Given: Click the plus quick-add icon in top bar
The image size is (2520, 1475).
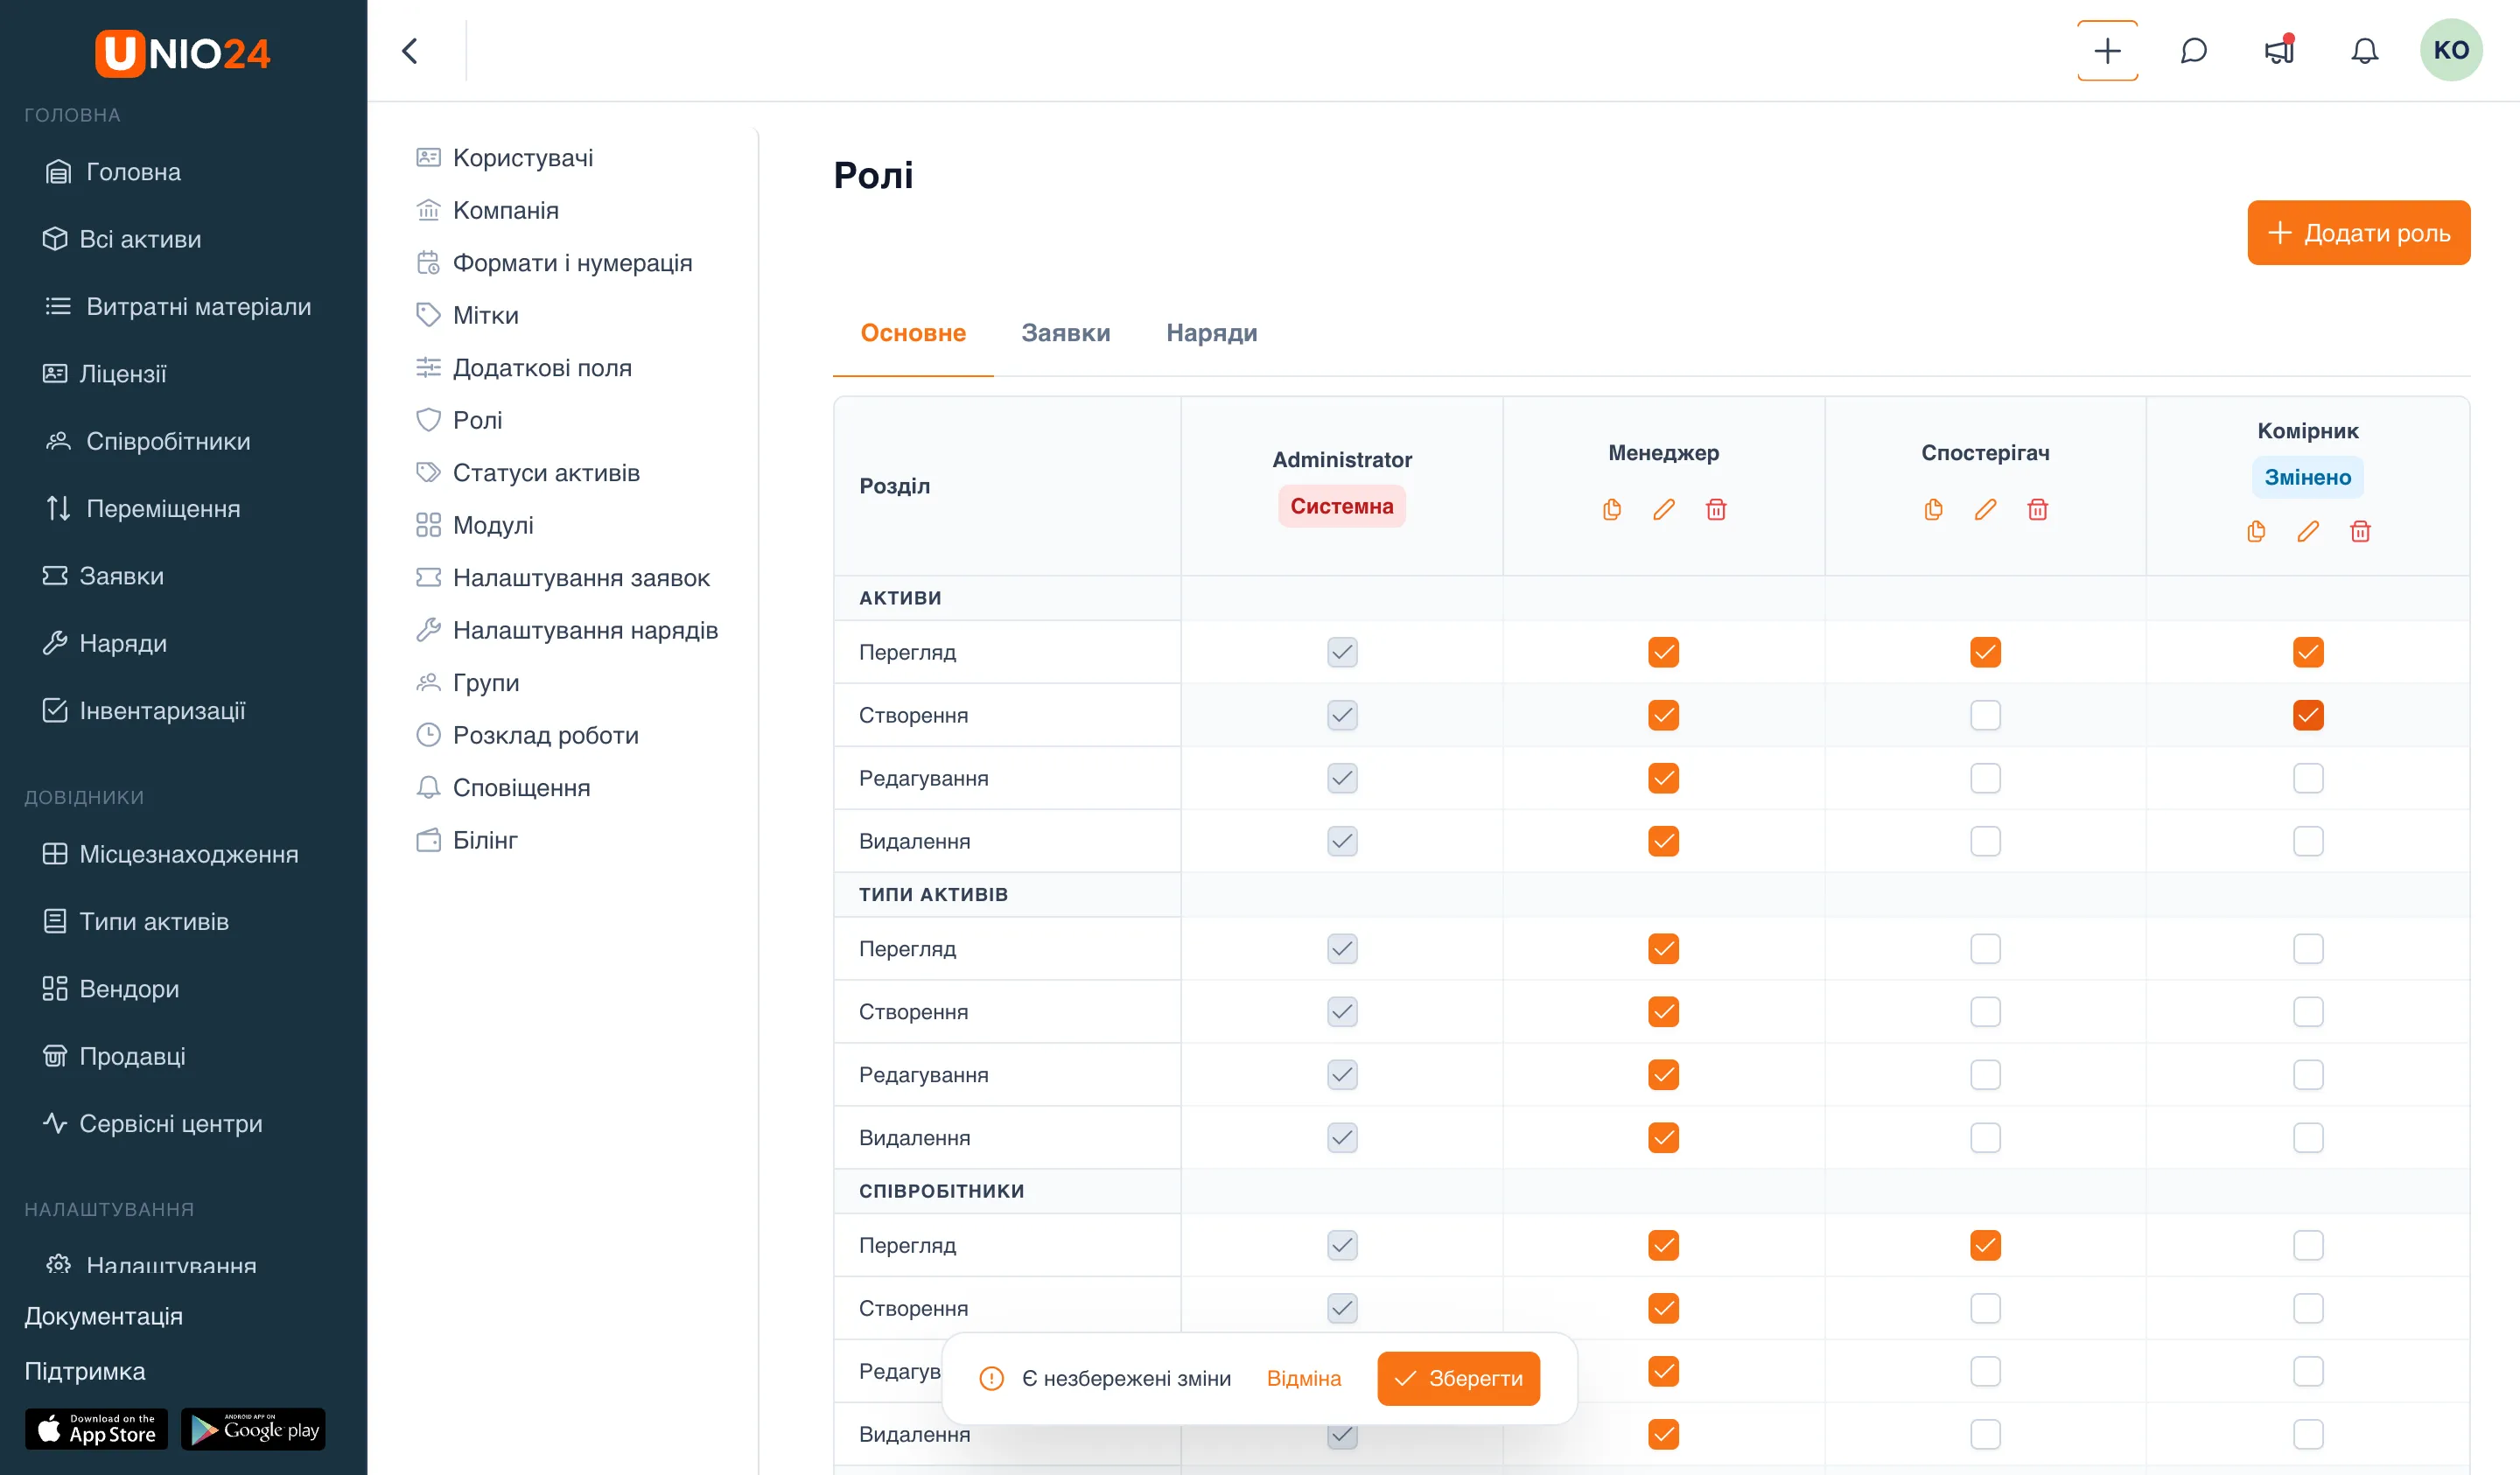Looking at the screenshot, I should click(2107, 50).
